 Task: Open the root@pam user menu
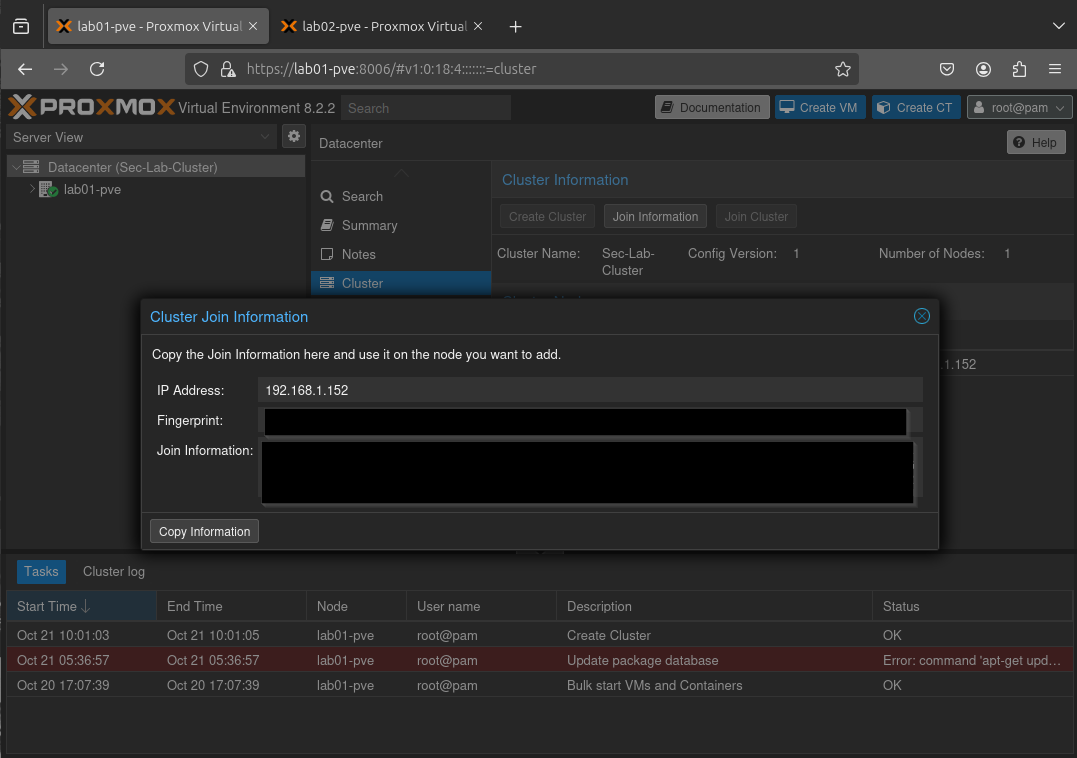click(x=1019, y=107)
